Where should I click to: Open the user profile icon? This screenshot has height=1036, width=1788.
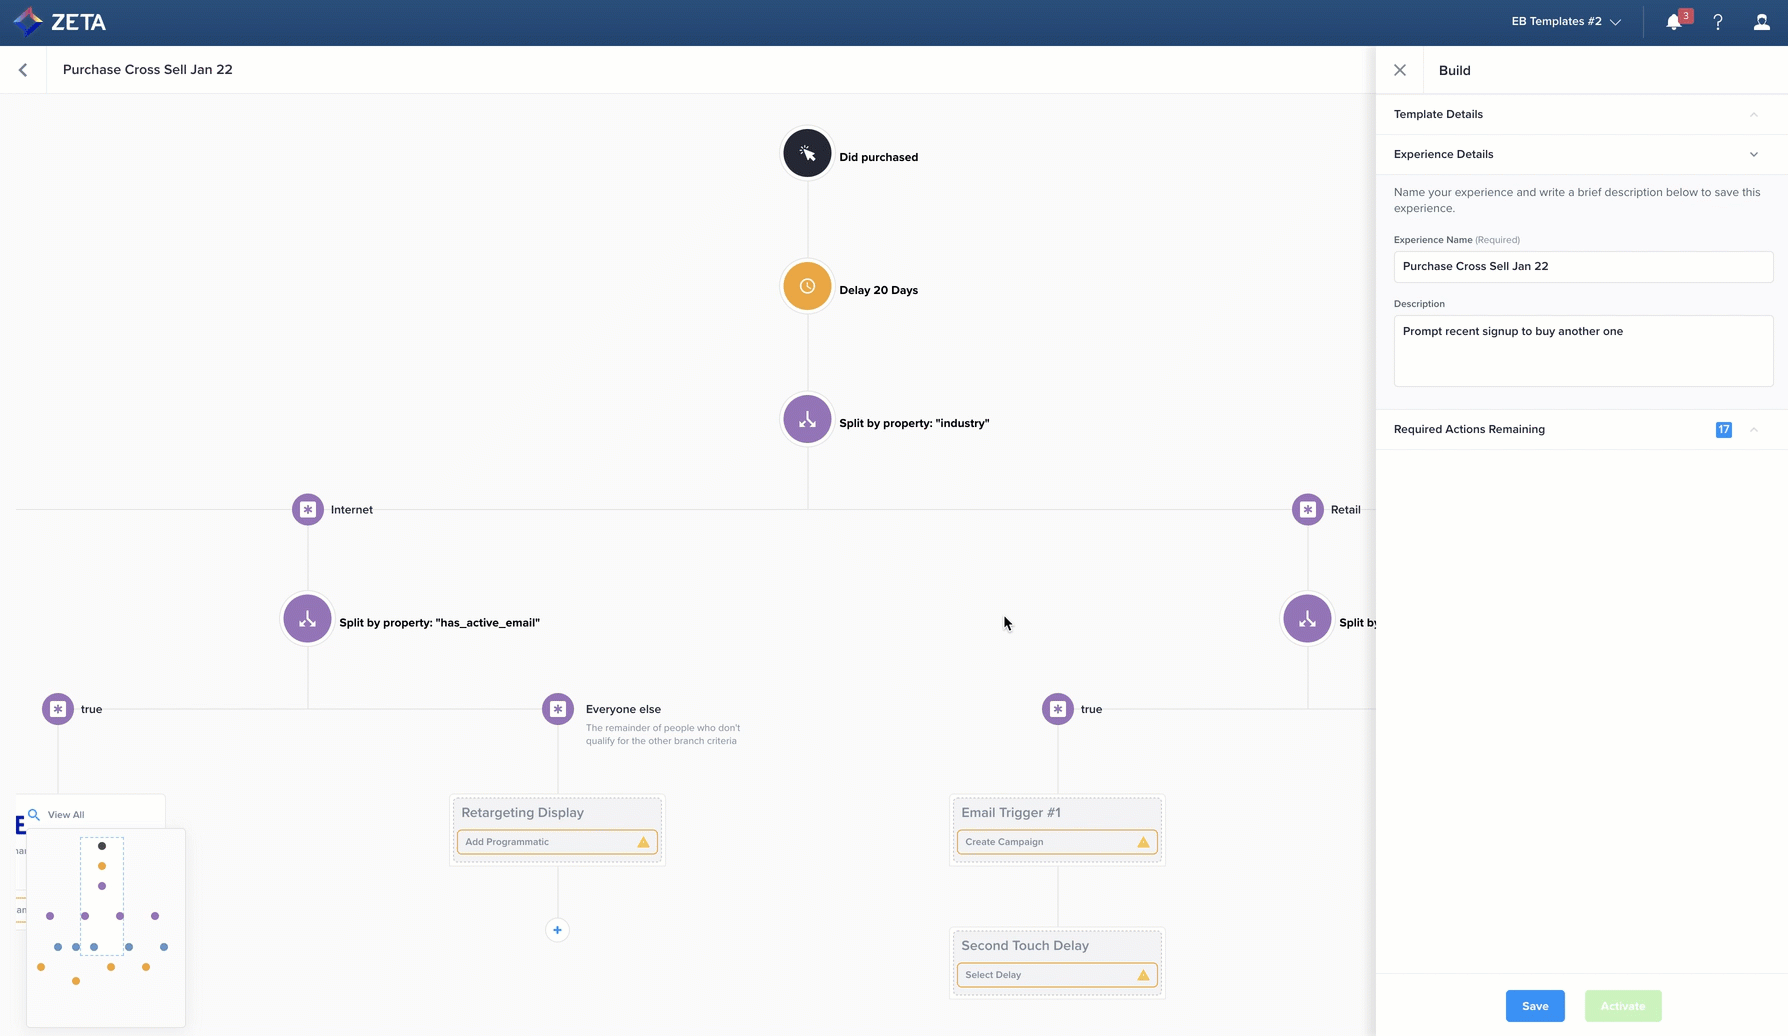point(1761,22)
